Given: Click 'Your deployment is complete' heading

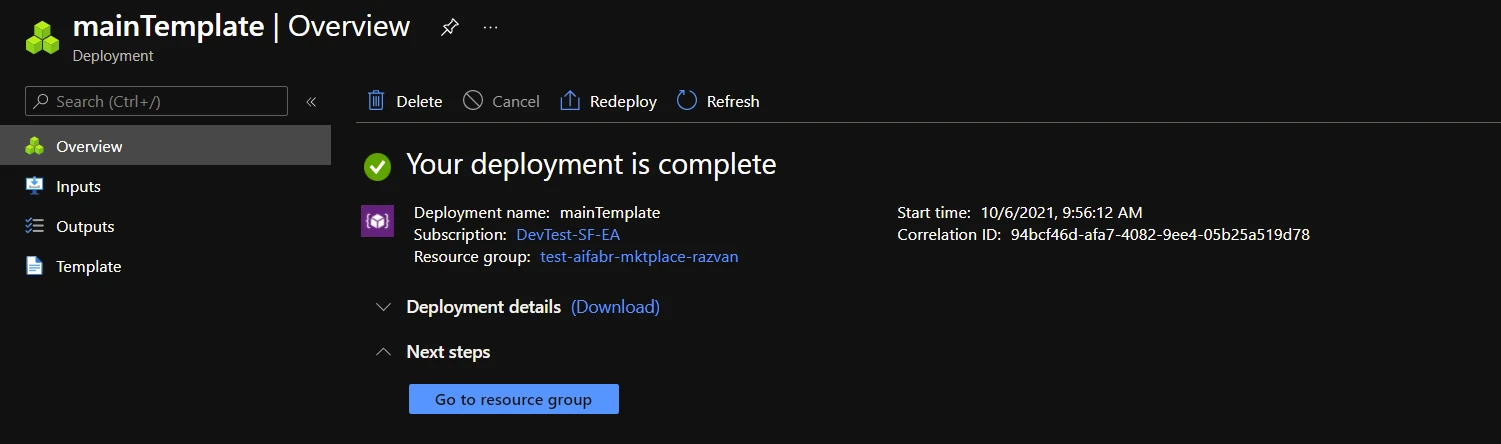Looking at the screenshot, I should [591, 164].
